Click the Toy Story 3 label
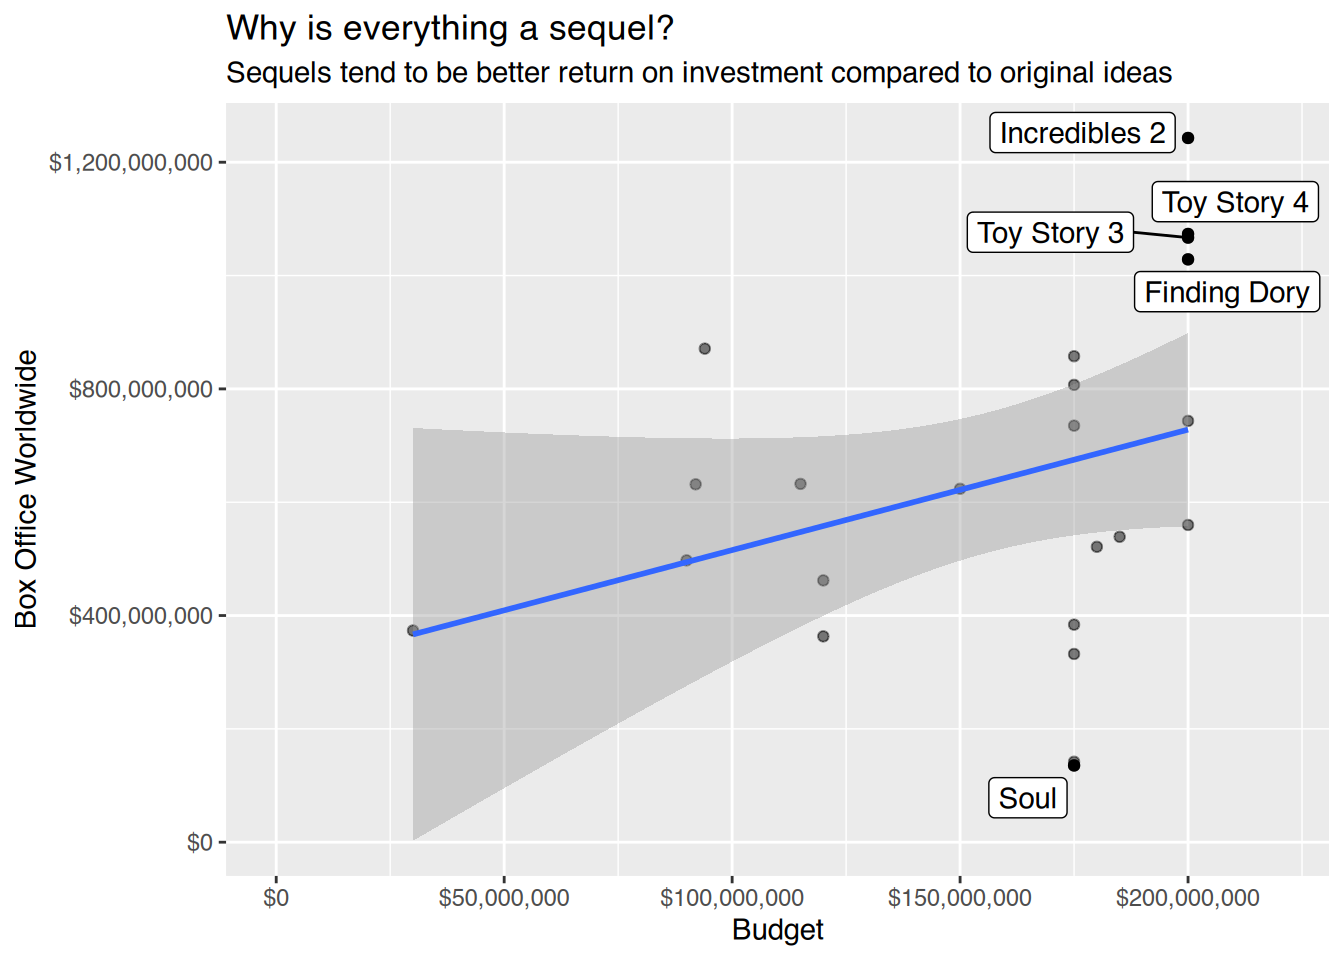1344x960 pixels. point(1050,232)
